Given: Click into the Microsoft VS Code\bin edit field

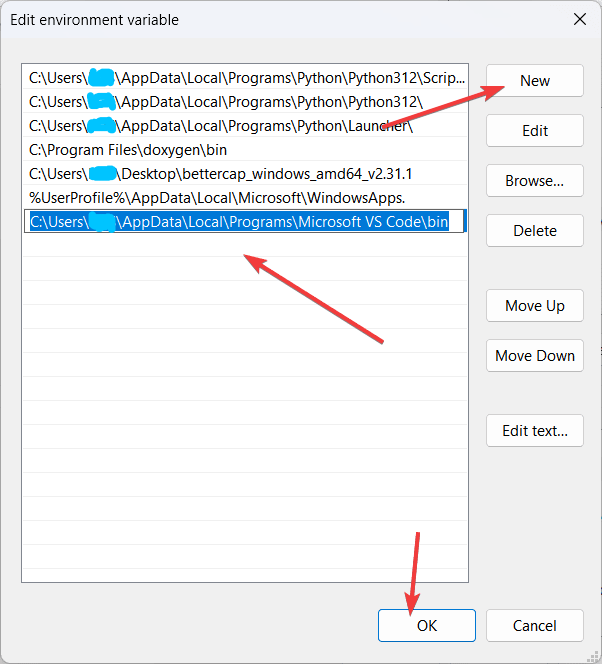Looking at the screenshot, I should [245, 221].
